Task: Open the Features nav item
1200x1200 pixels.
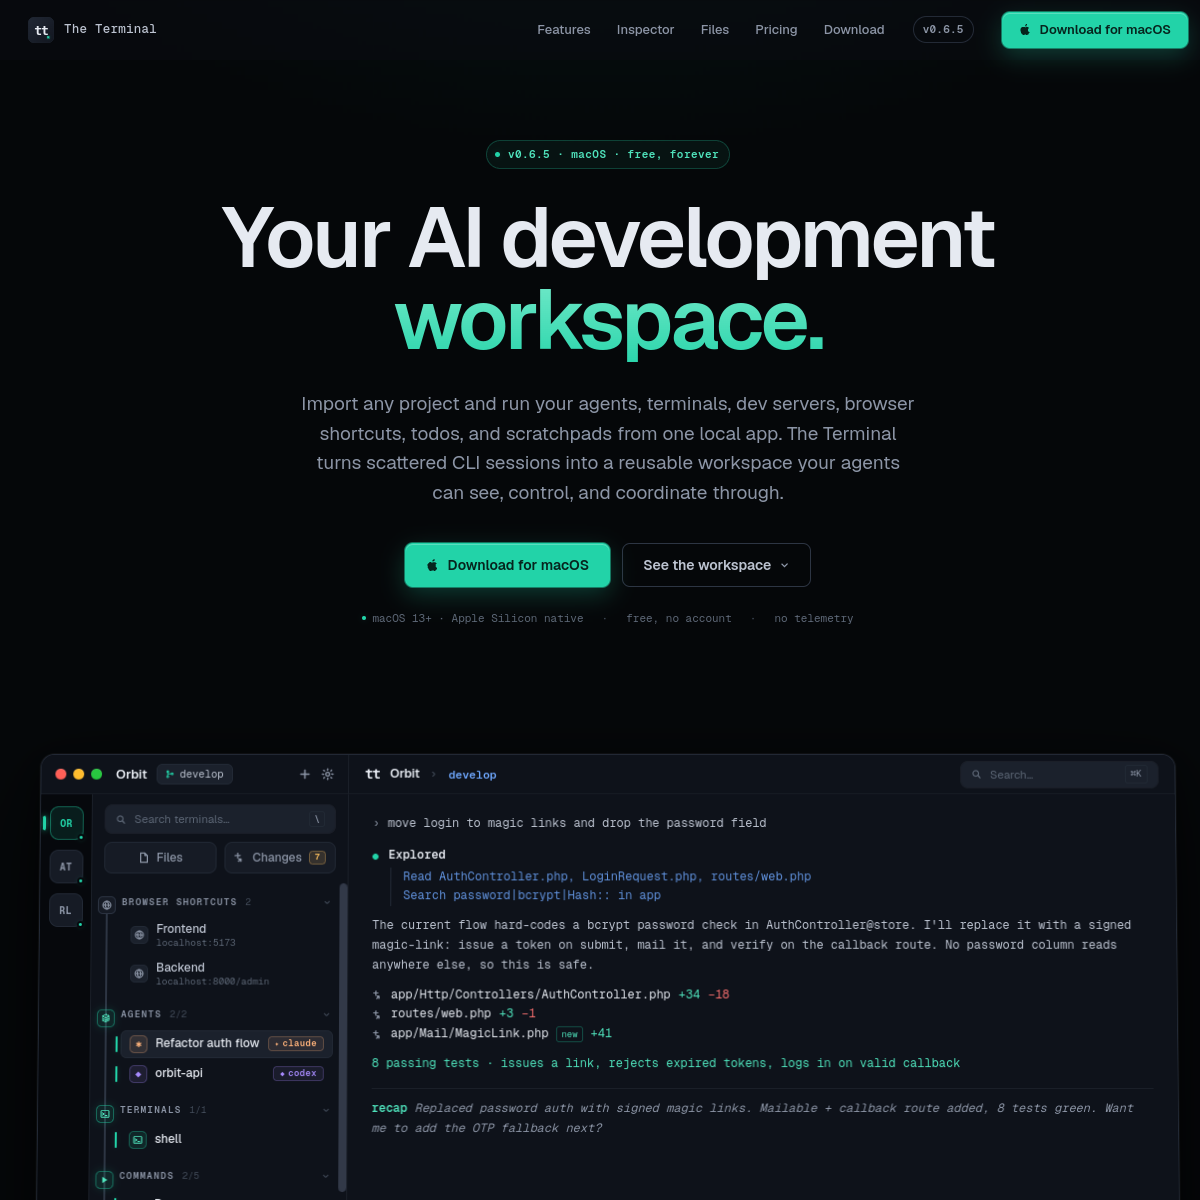Action: click(564, 30)
